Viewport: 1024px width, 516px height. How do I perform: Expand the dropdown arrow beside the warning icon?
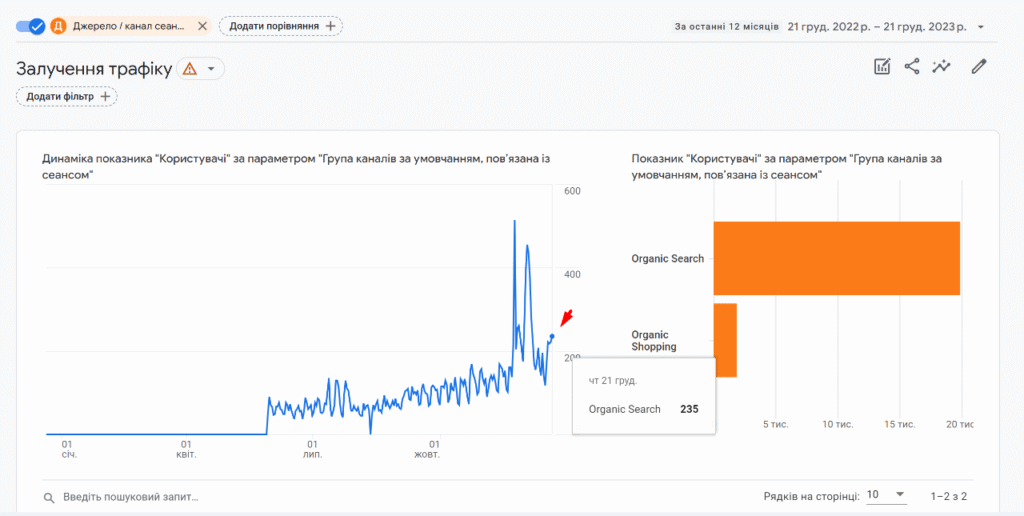point(211,69)
